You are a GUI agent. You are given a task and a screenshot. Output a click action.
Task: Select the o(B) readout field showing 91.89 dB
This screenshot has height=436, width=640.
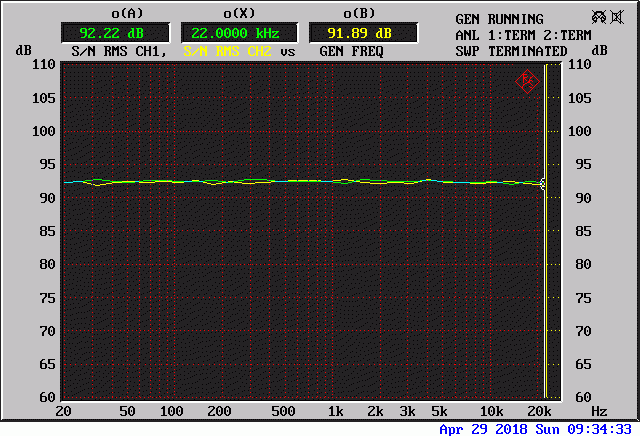click(363, 33)
